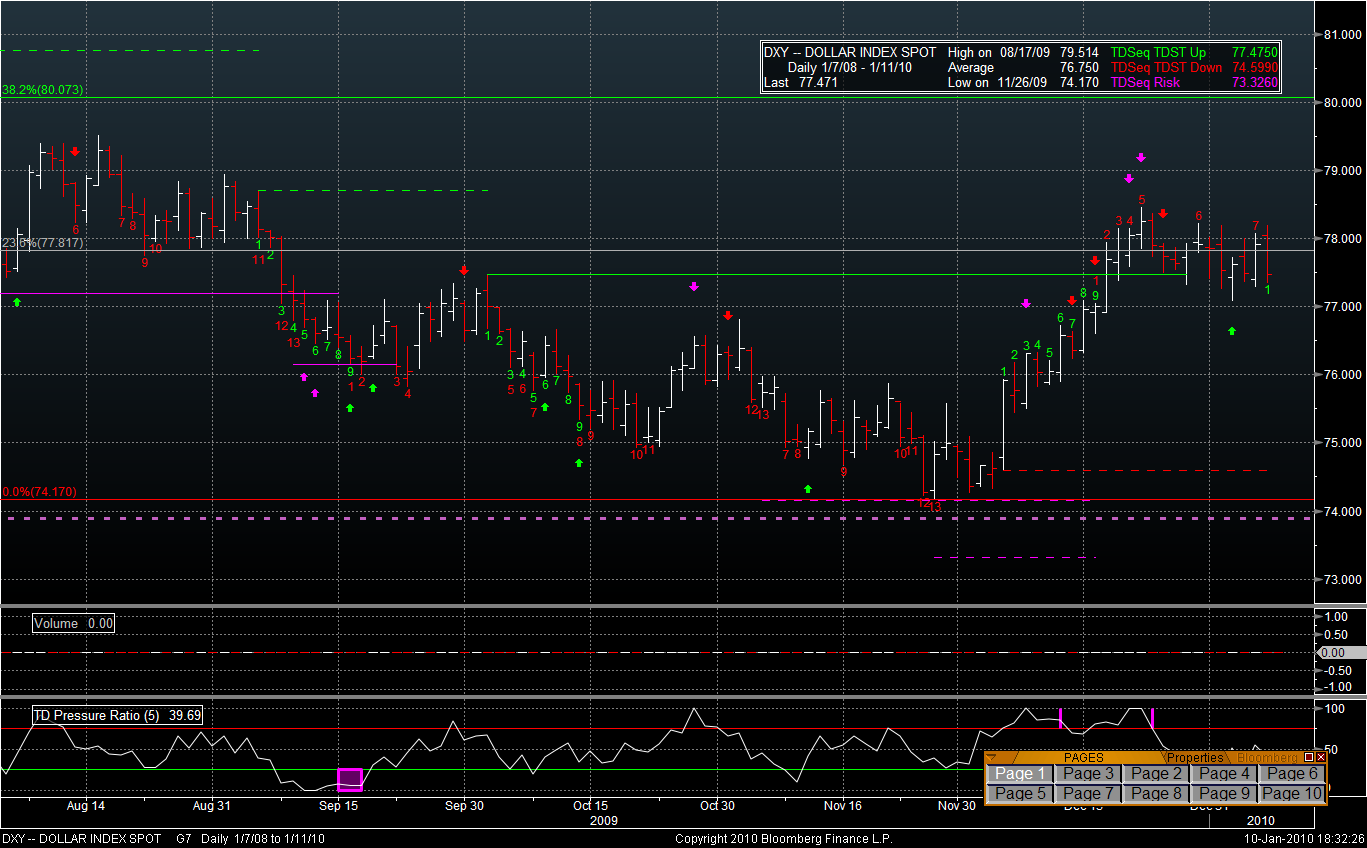The image size is (1367, 848).
Task: Go to Page 3
Action: click(x=1088, y=773)
